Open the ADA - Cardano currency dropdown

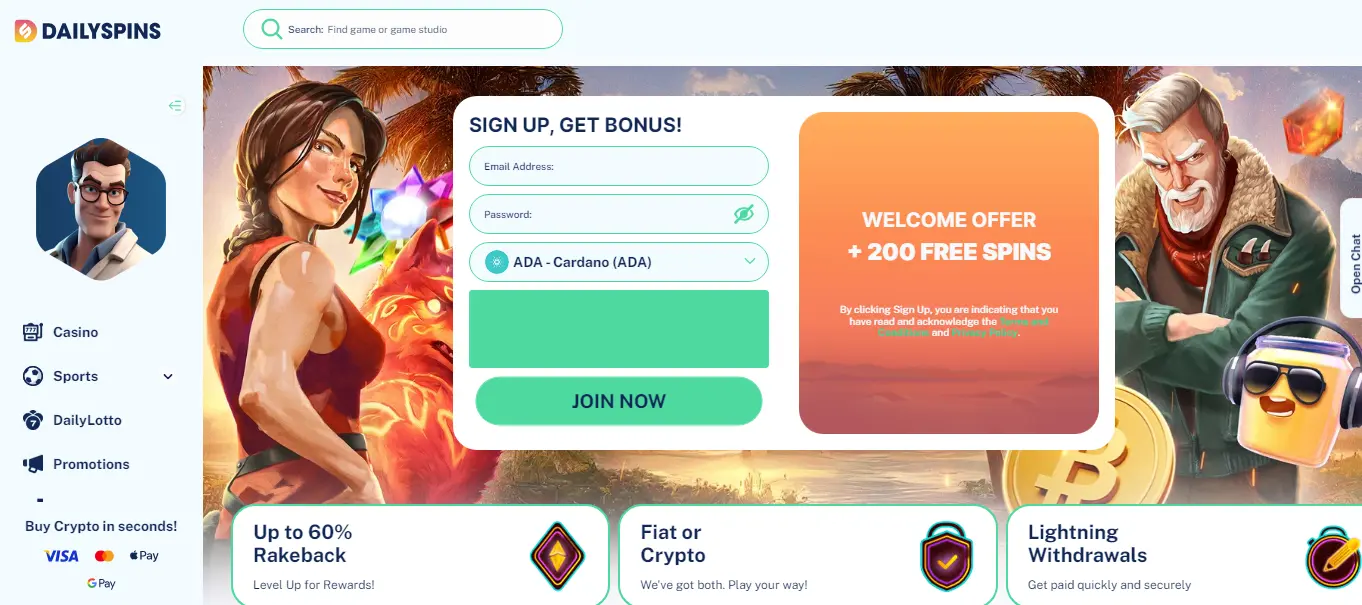pos(619,262)
